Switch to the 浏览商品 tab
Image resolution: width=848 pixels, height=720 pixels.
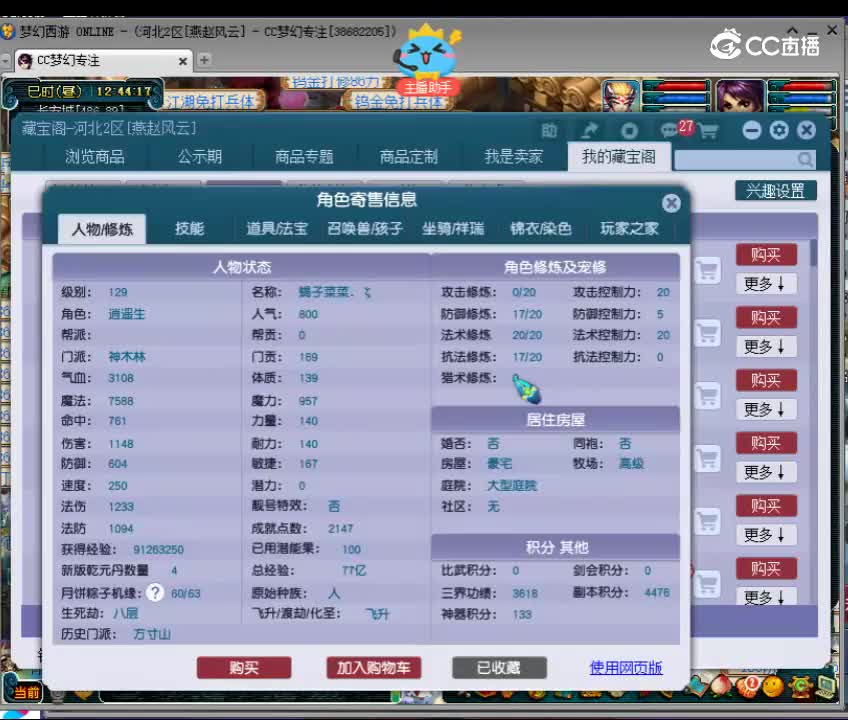coord(95,157)
